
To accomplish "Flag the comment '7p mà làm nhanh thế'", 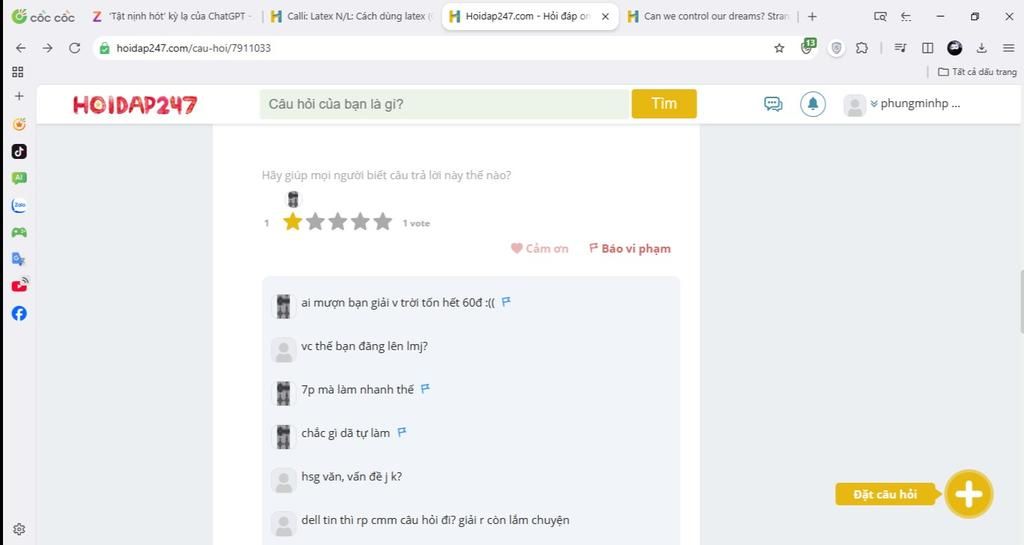I will click(x=425, y=389).
